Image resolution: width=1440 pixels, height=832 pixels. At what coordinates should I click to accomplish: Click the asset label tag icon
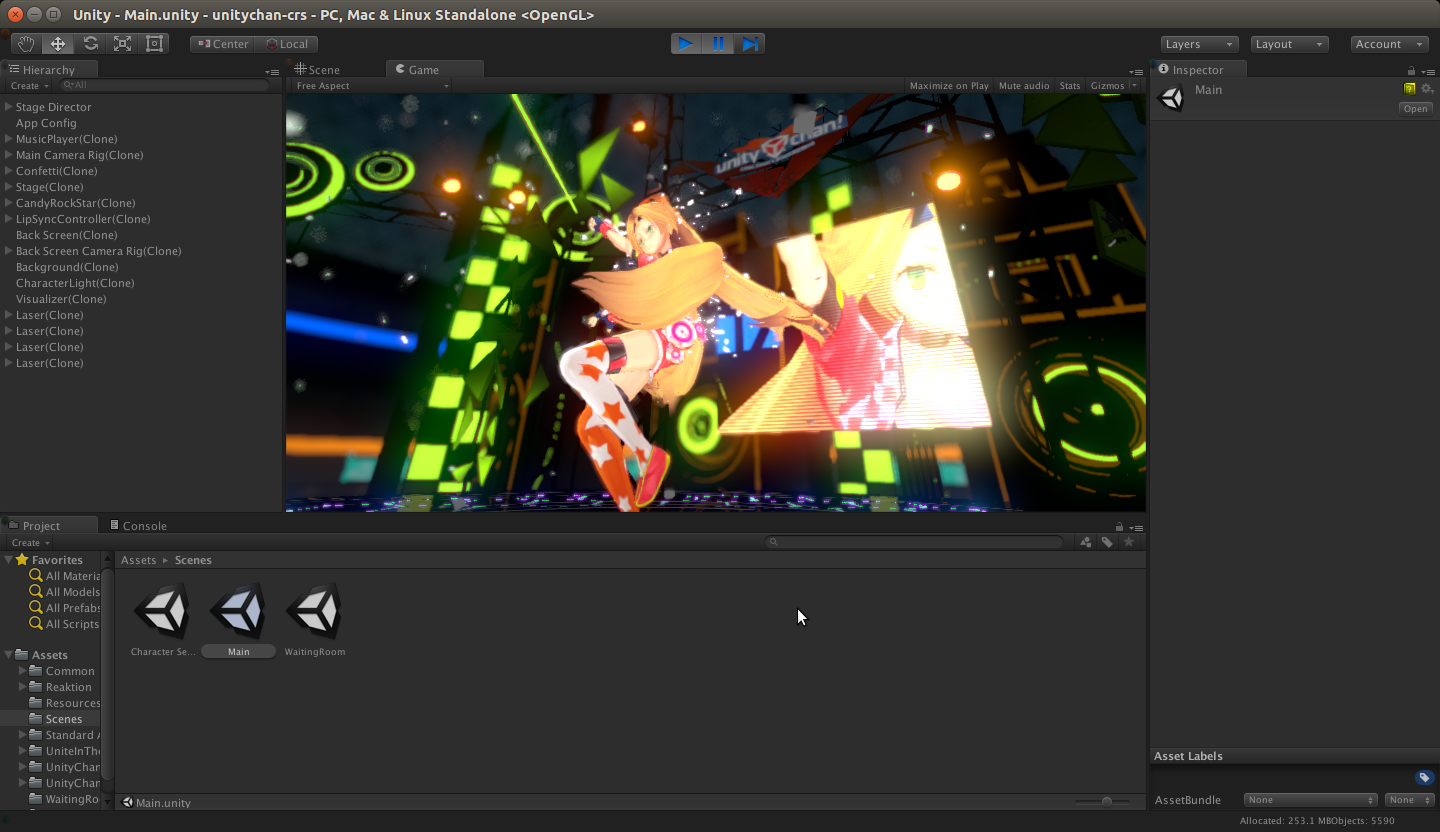[1425, 778]
